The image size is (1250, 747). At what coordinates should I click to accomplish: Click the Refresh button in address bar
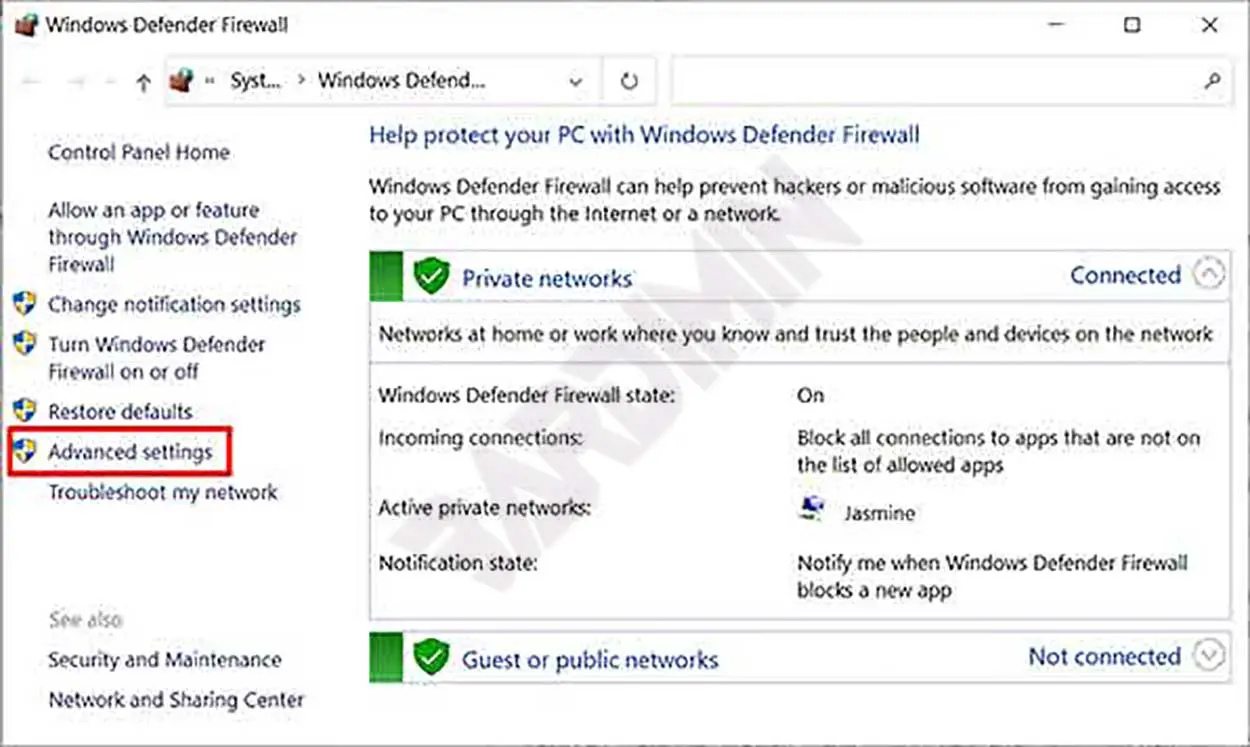(629, 82)
